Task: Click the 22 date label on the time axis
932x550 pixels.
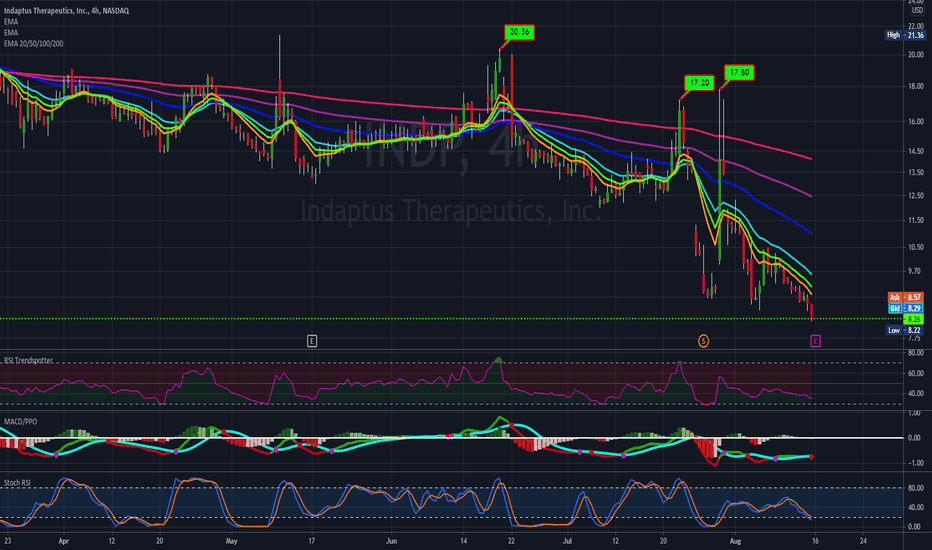Action: (x=511, y=541)
